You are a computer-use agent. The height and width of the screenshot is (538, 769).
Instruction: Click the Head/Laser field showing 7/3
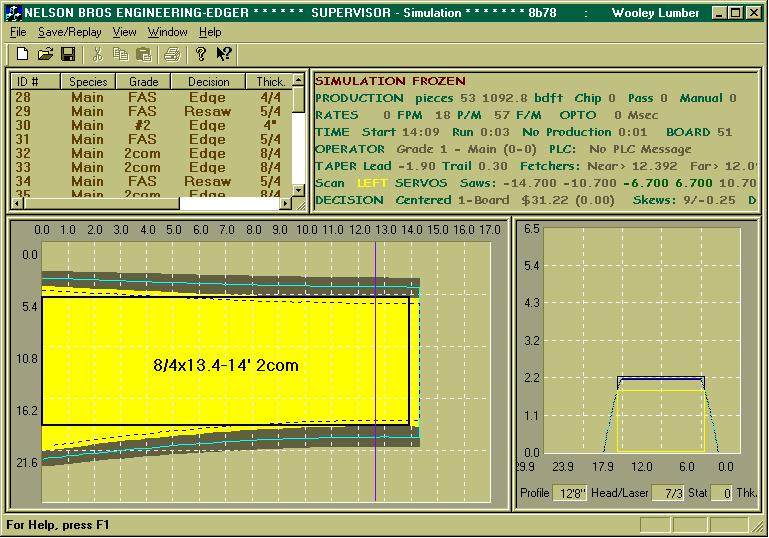coord(667,493)
